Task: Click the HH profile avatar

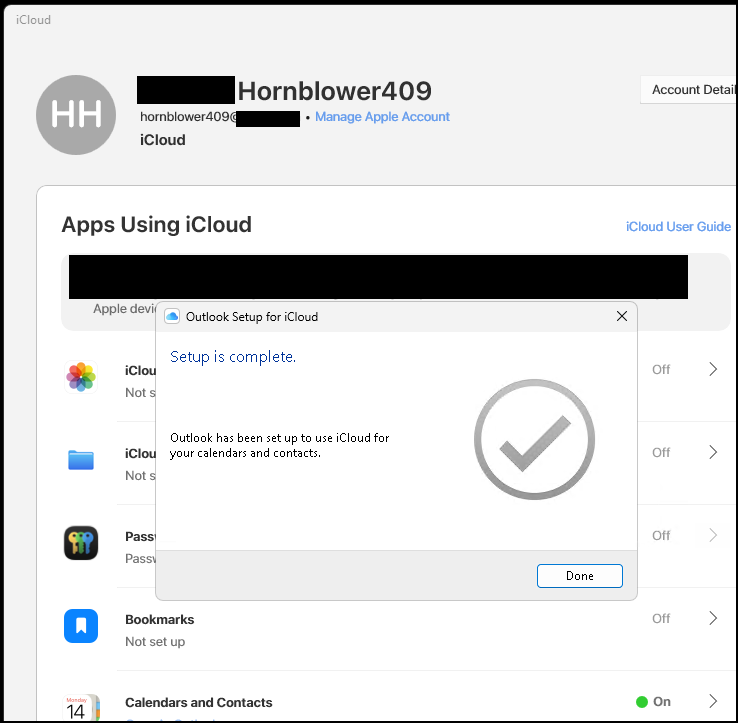Action: tap(76, 115)
